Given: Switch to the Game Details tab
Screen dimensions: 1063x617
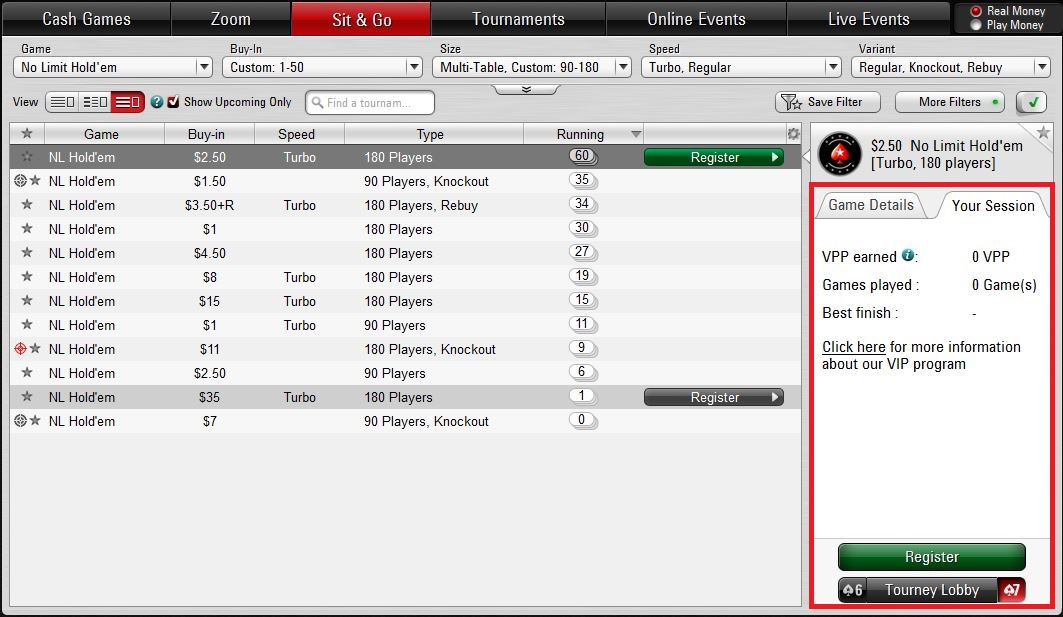Looking at the screenshot, I should 871,205.
